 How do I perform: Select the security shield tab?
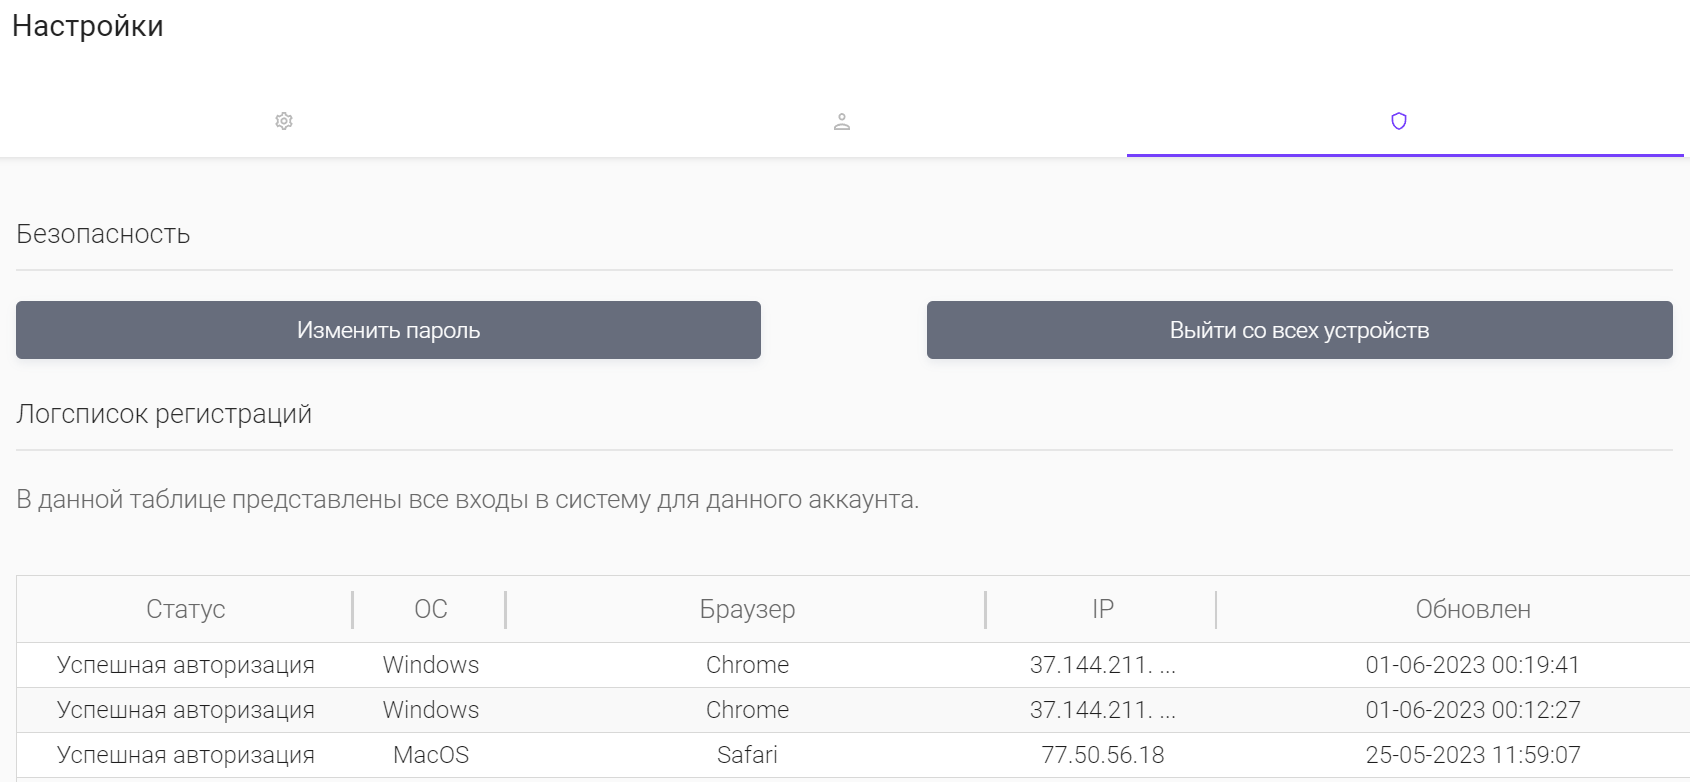1399,121
